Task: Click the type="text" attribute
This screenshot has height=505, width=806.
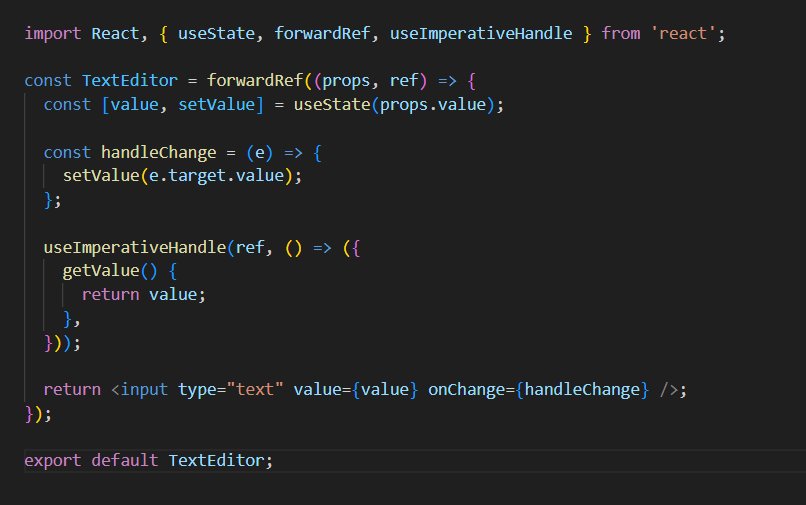Action: click(231, 390)
